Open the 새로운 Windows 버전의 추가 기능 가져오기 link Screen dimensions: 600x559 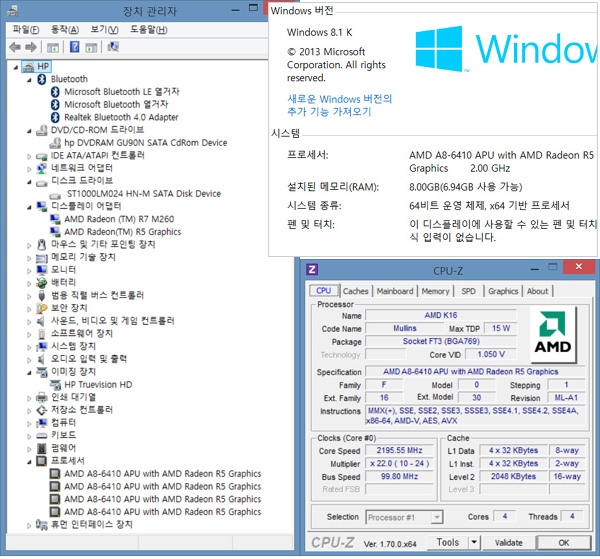click(340, 105)
